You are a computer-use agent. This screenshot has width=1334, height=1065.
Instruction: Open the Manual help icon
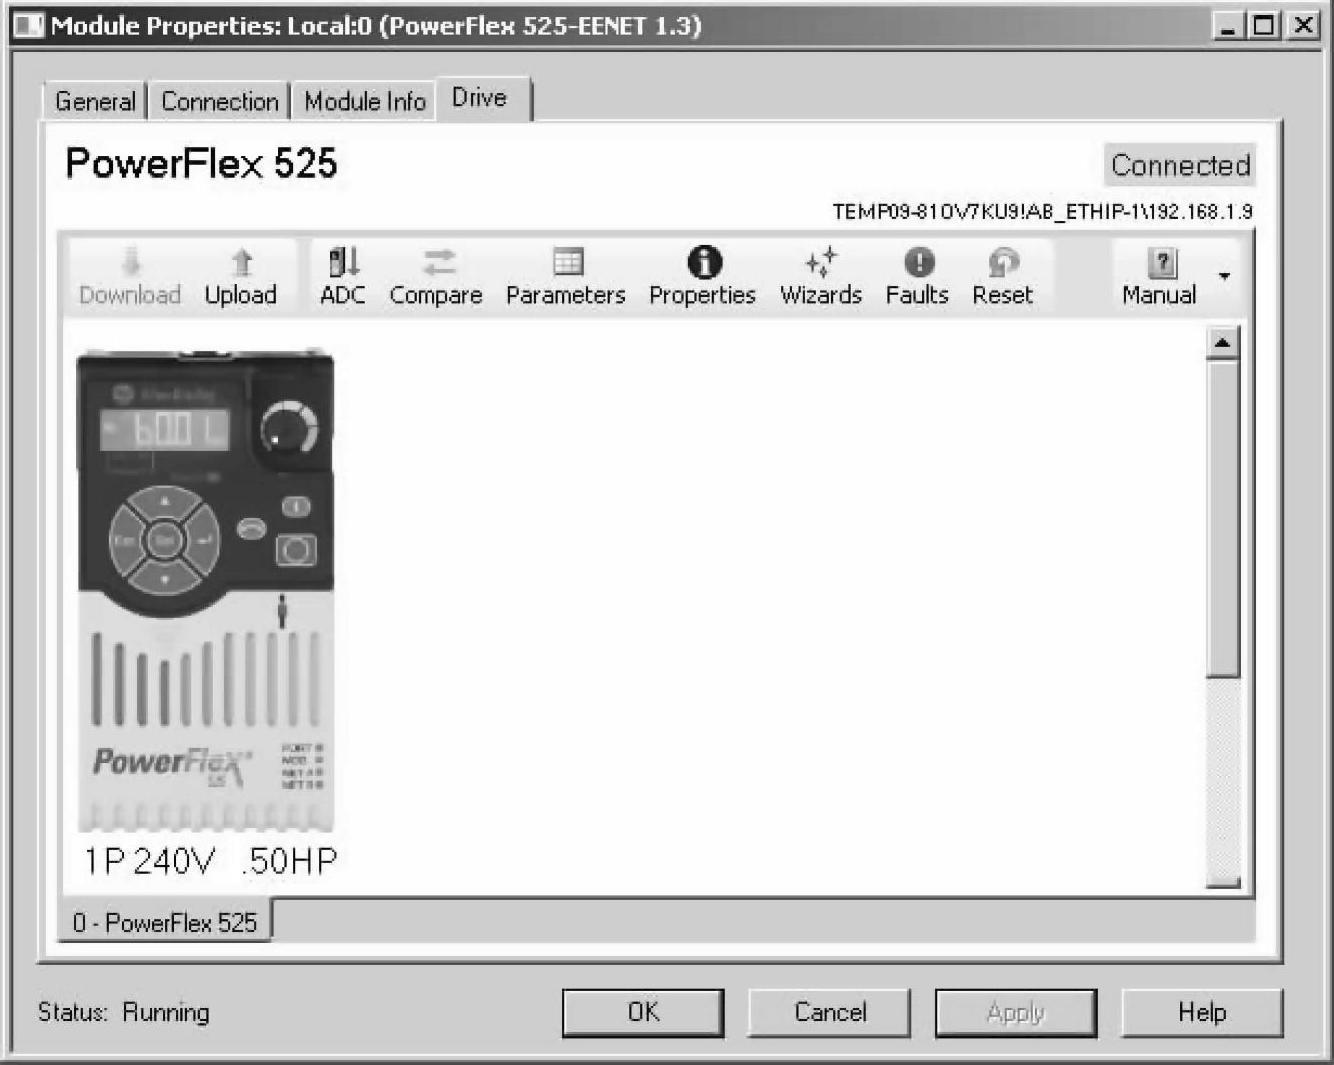[x=1161, y=262]
